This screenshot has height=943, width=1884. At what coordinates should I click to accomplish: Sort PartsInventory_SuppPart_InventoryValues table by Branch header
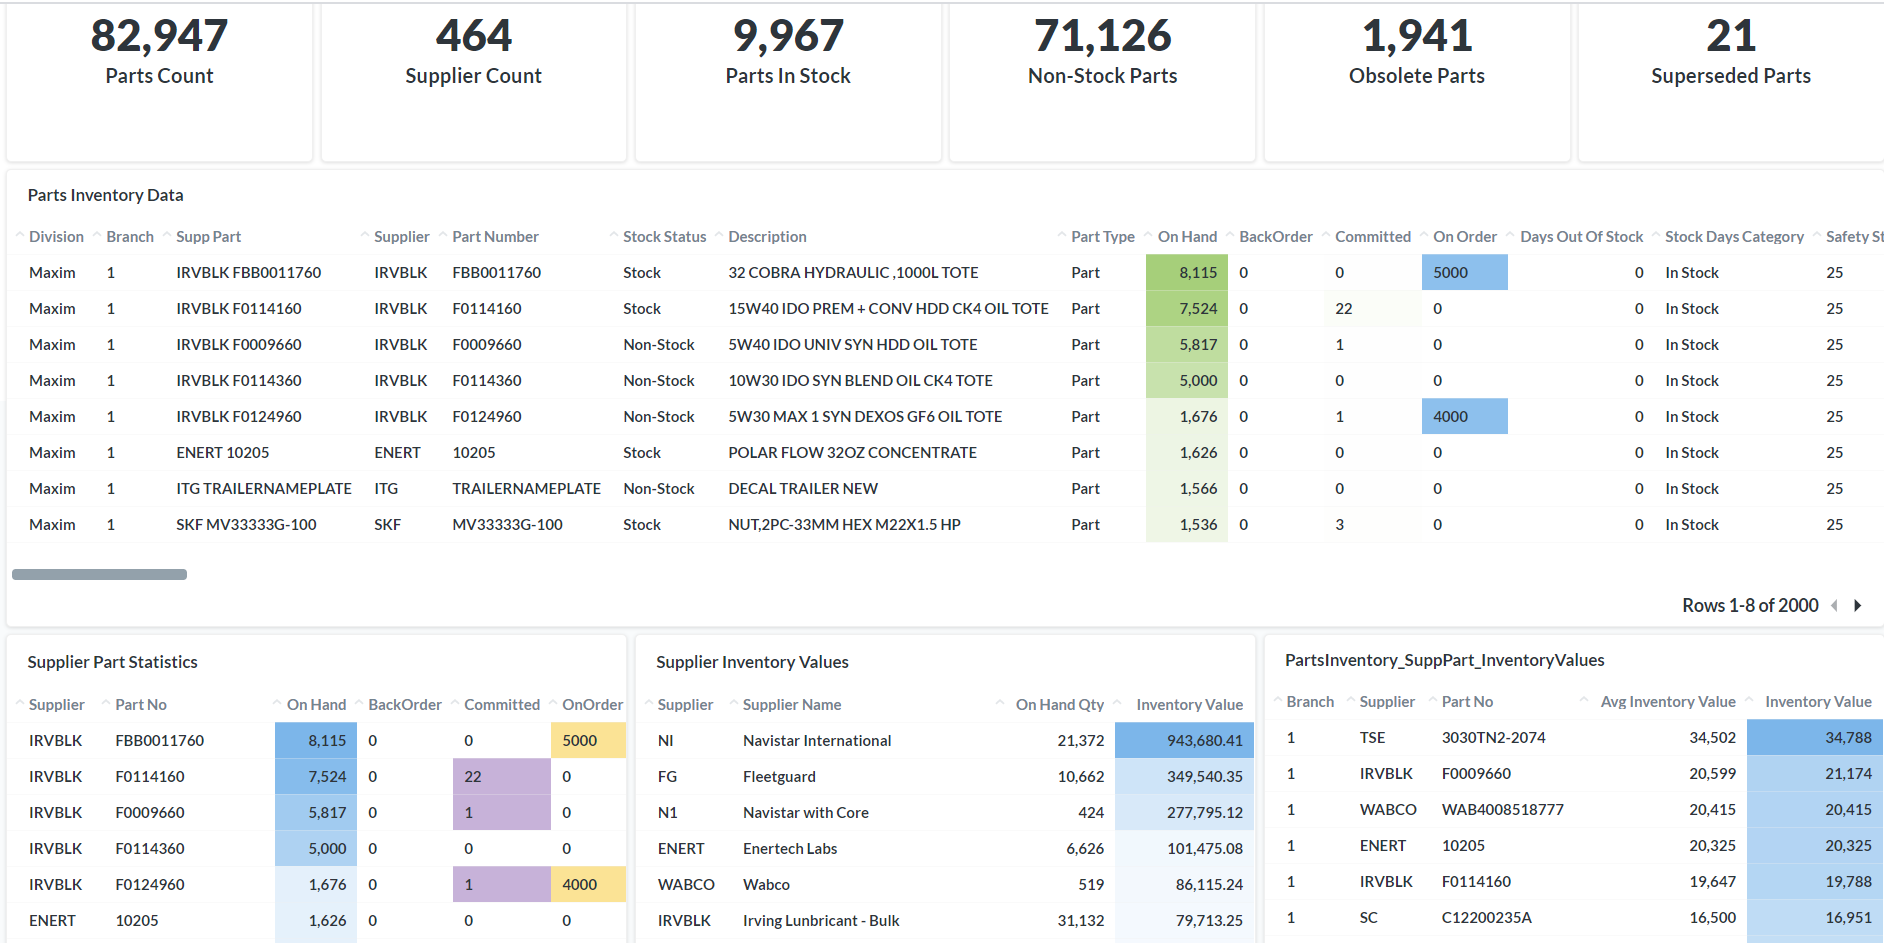[x=1310, y=702]
